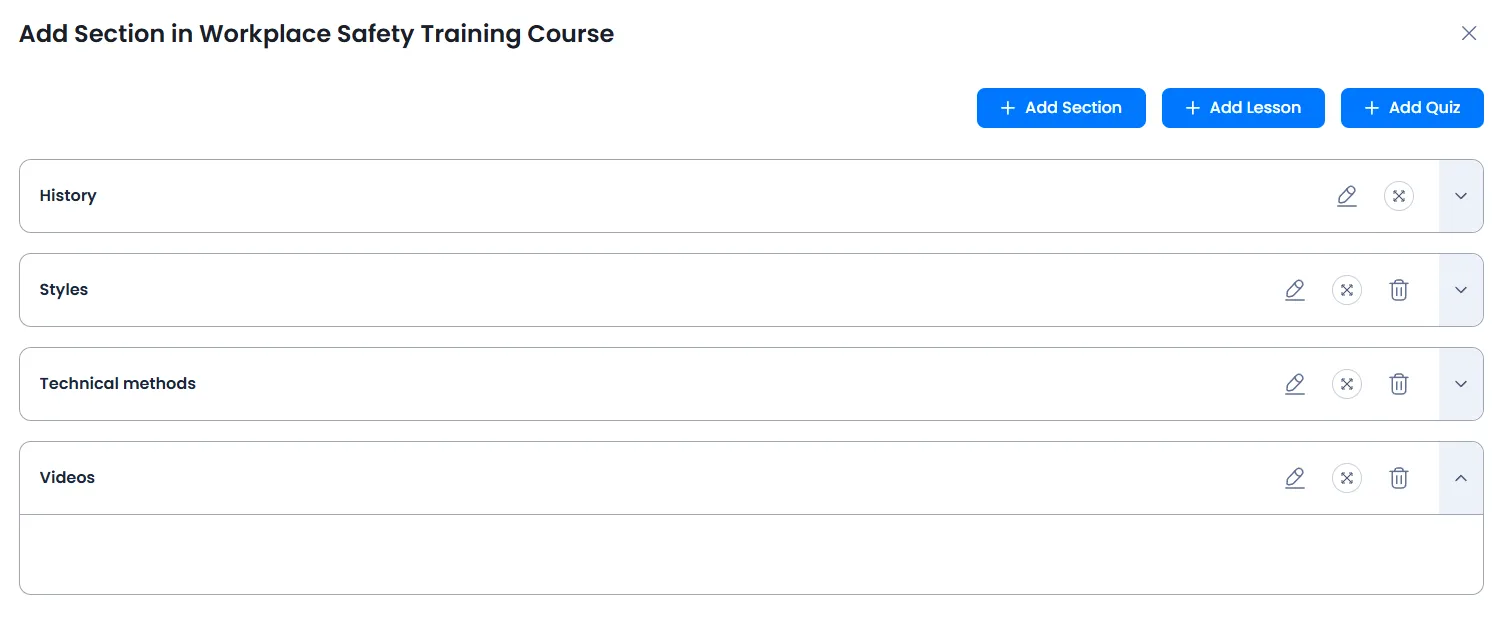This screenshot has width=1504, height=618.
Task: Click the move handle for Videos
Action: pyautogui.click(x=1346, y=478)
